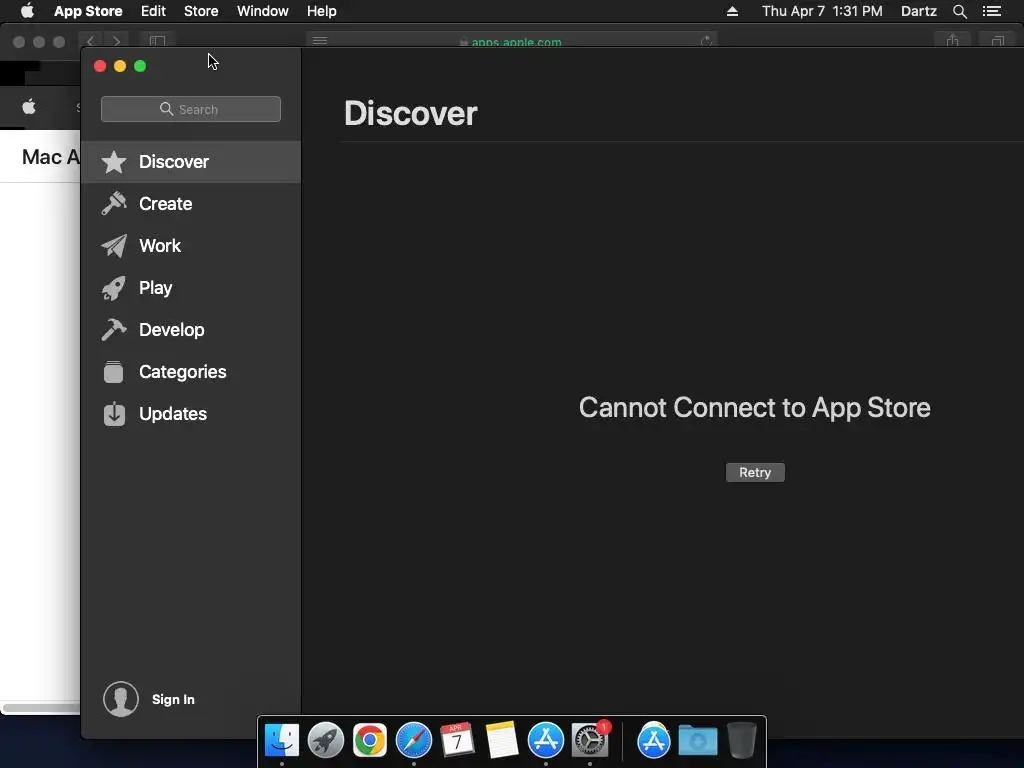1024x768 pixels.
Task: Open the Edit menu
Action: coord(153,11)
